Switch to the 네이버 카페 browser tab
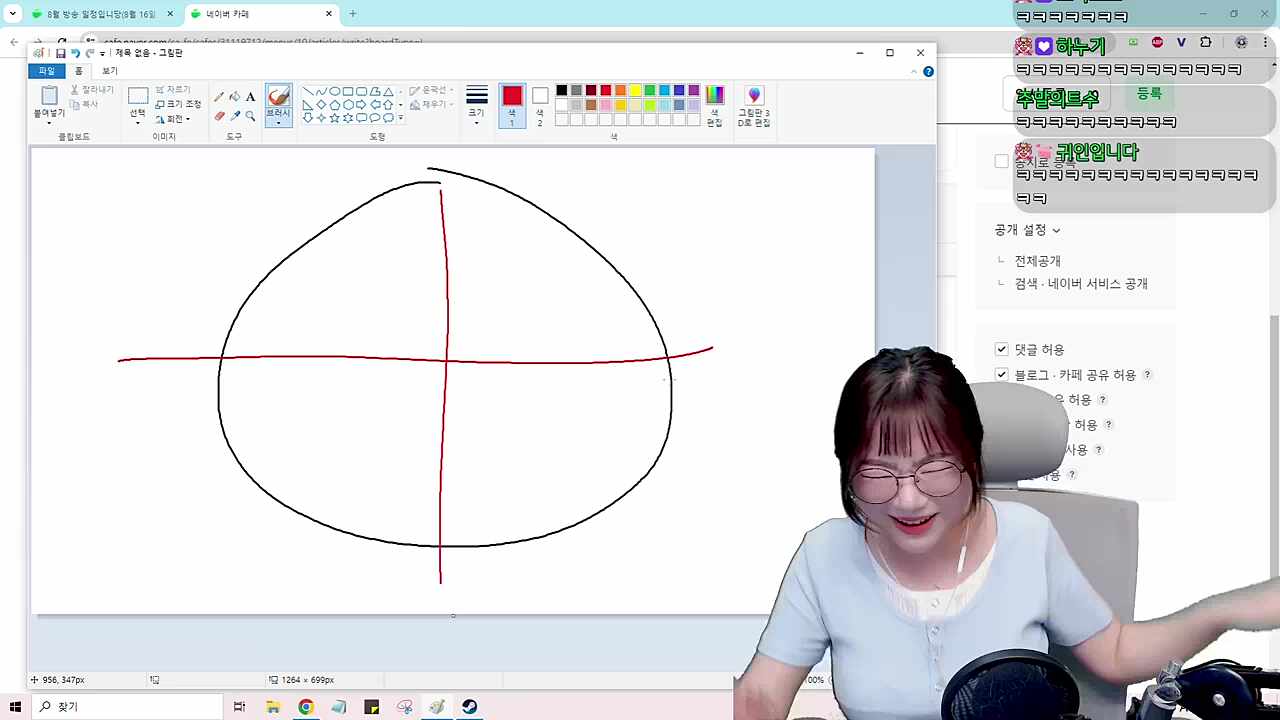The height and width of the screenshot is (720, 1280). pos(263,14)
